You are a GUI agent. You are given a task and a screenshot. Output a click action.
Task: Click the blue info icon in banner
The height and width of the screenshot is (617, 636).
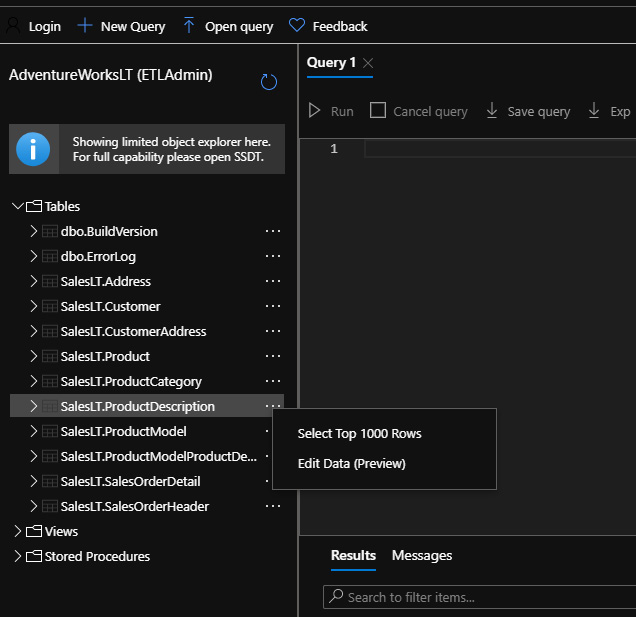tap(34, 150)
